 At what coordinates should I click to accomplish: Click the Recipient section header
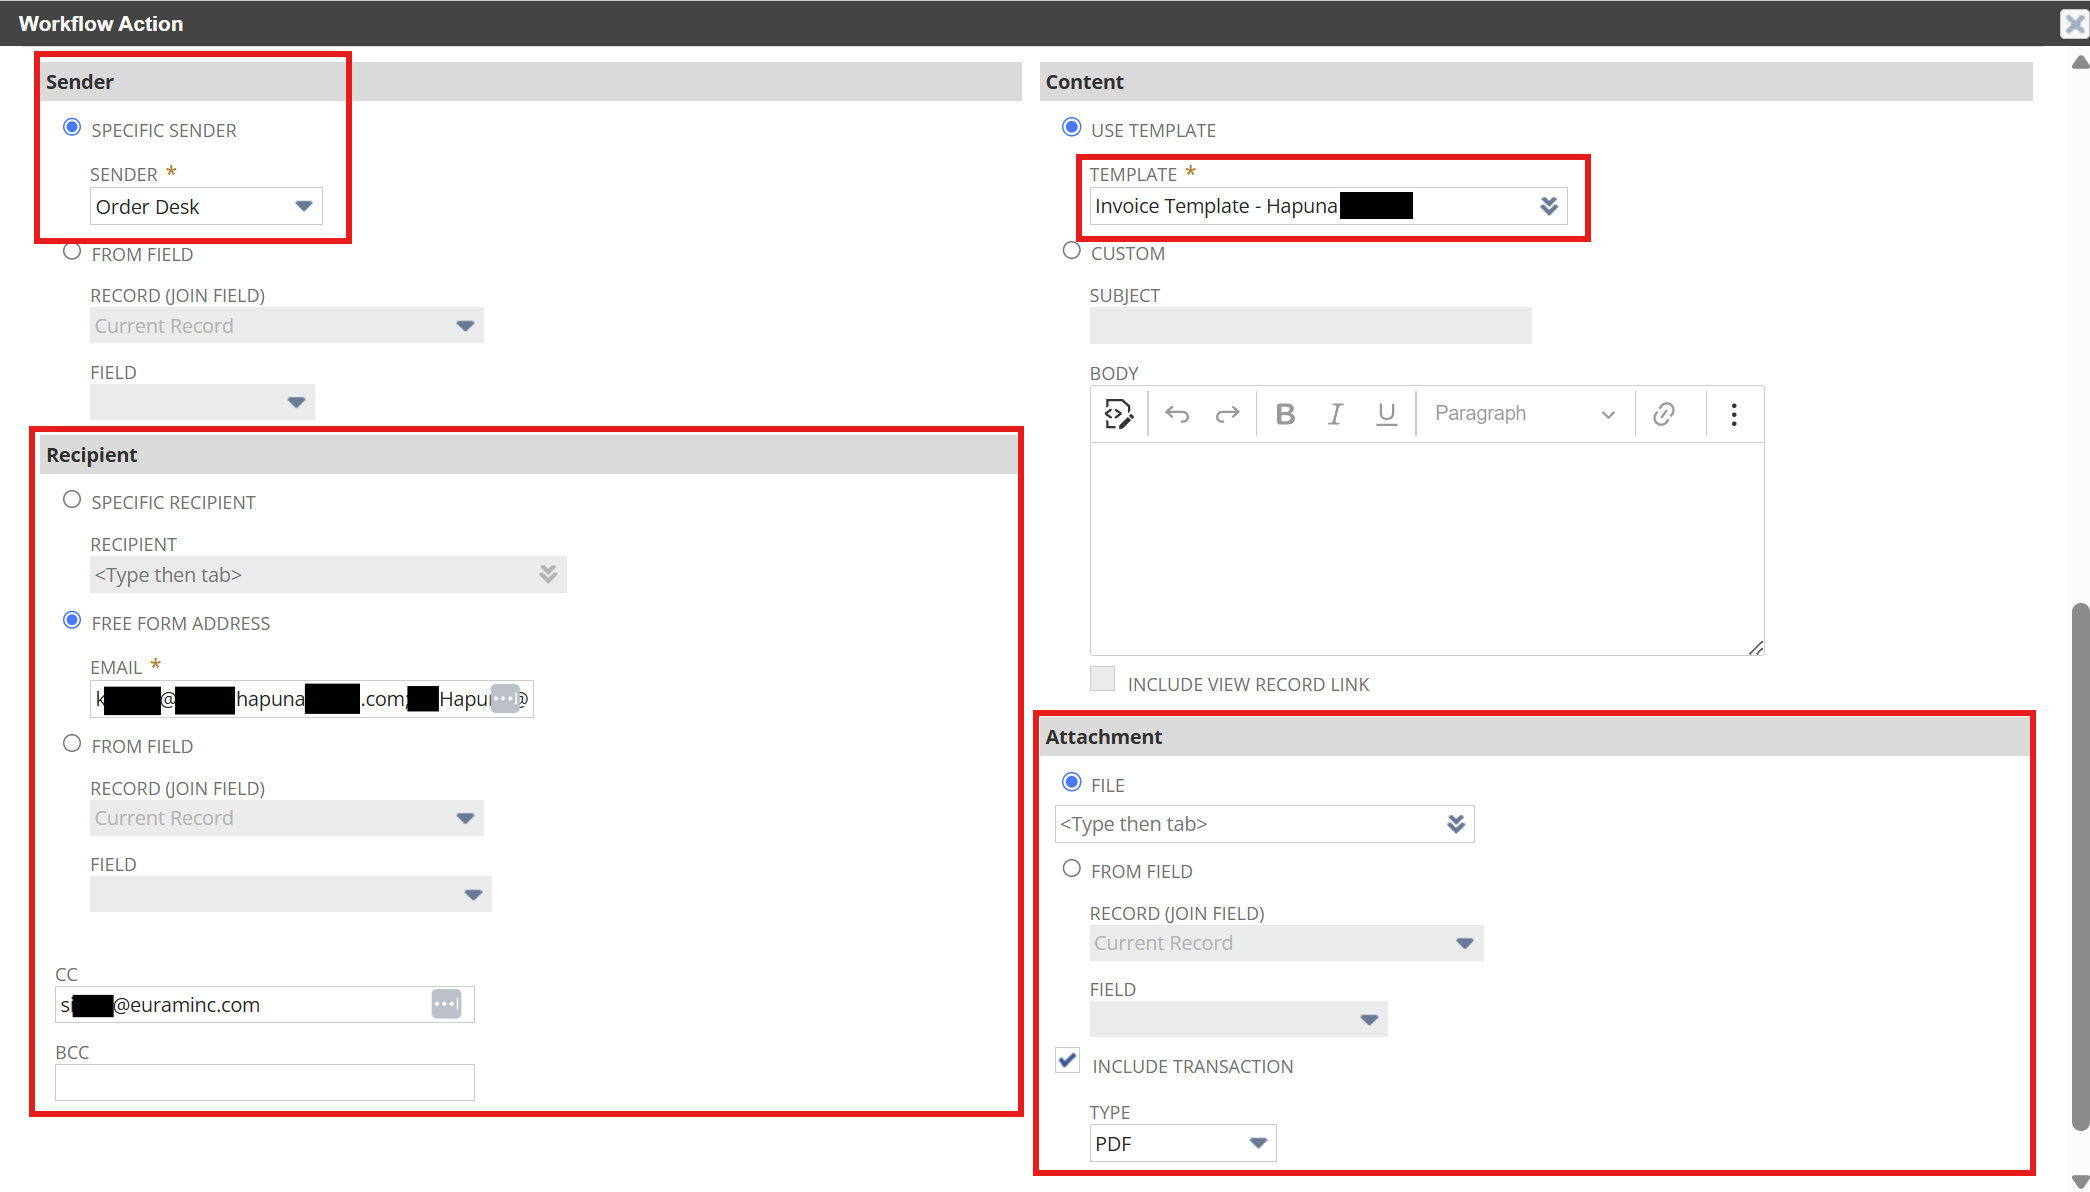(x=529, y=455)
